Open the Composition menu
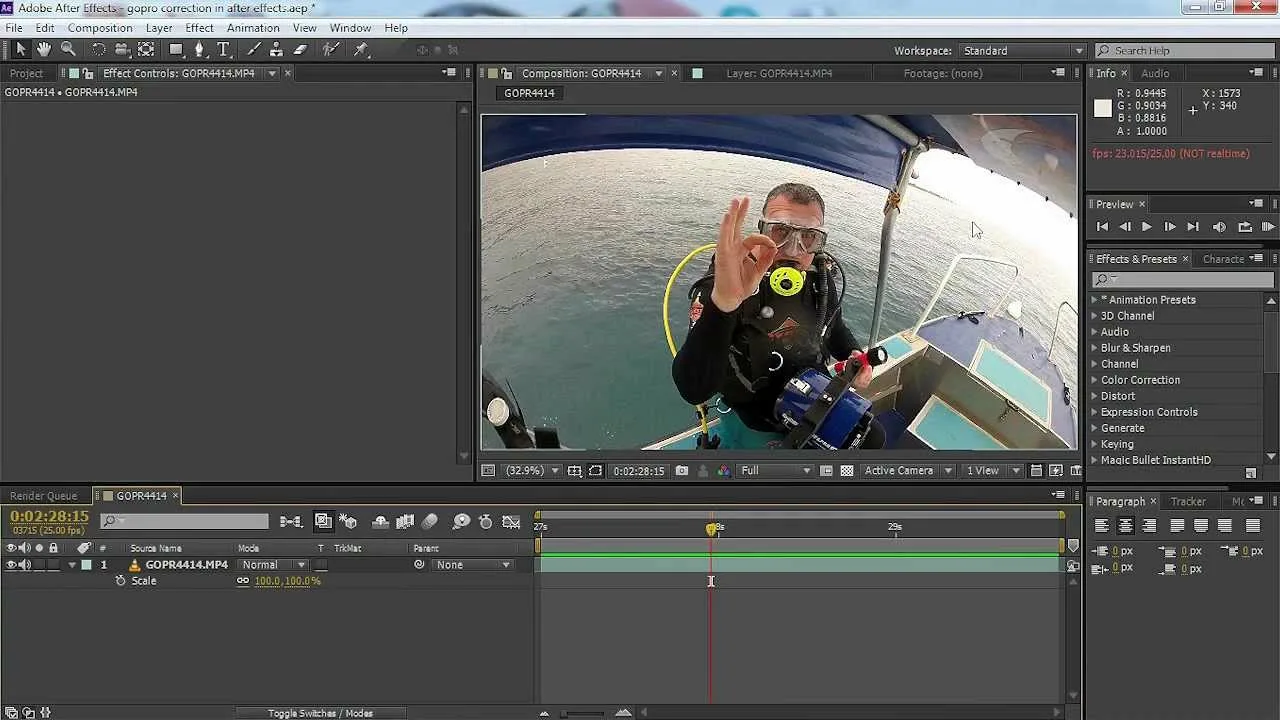 100,28
